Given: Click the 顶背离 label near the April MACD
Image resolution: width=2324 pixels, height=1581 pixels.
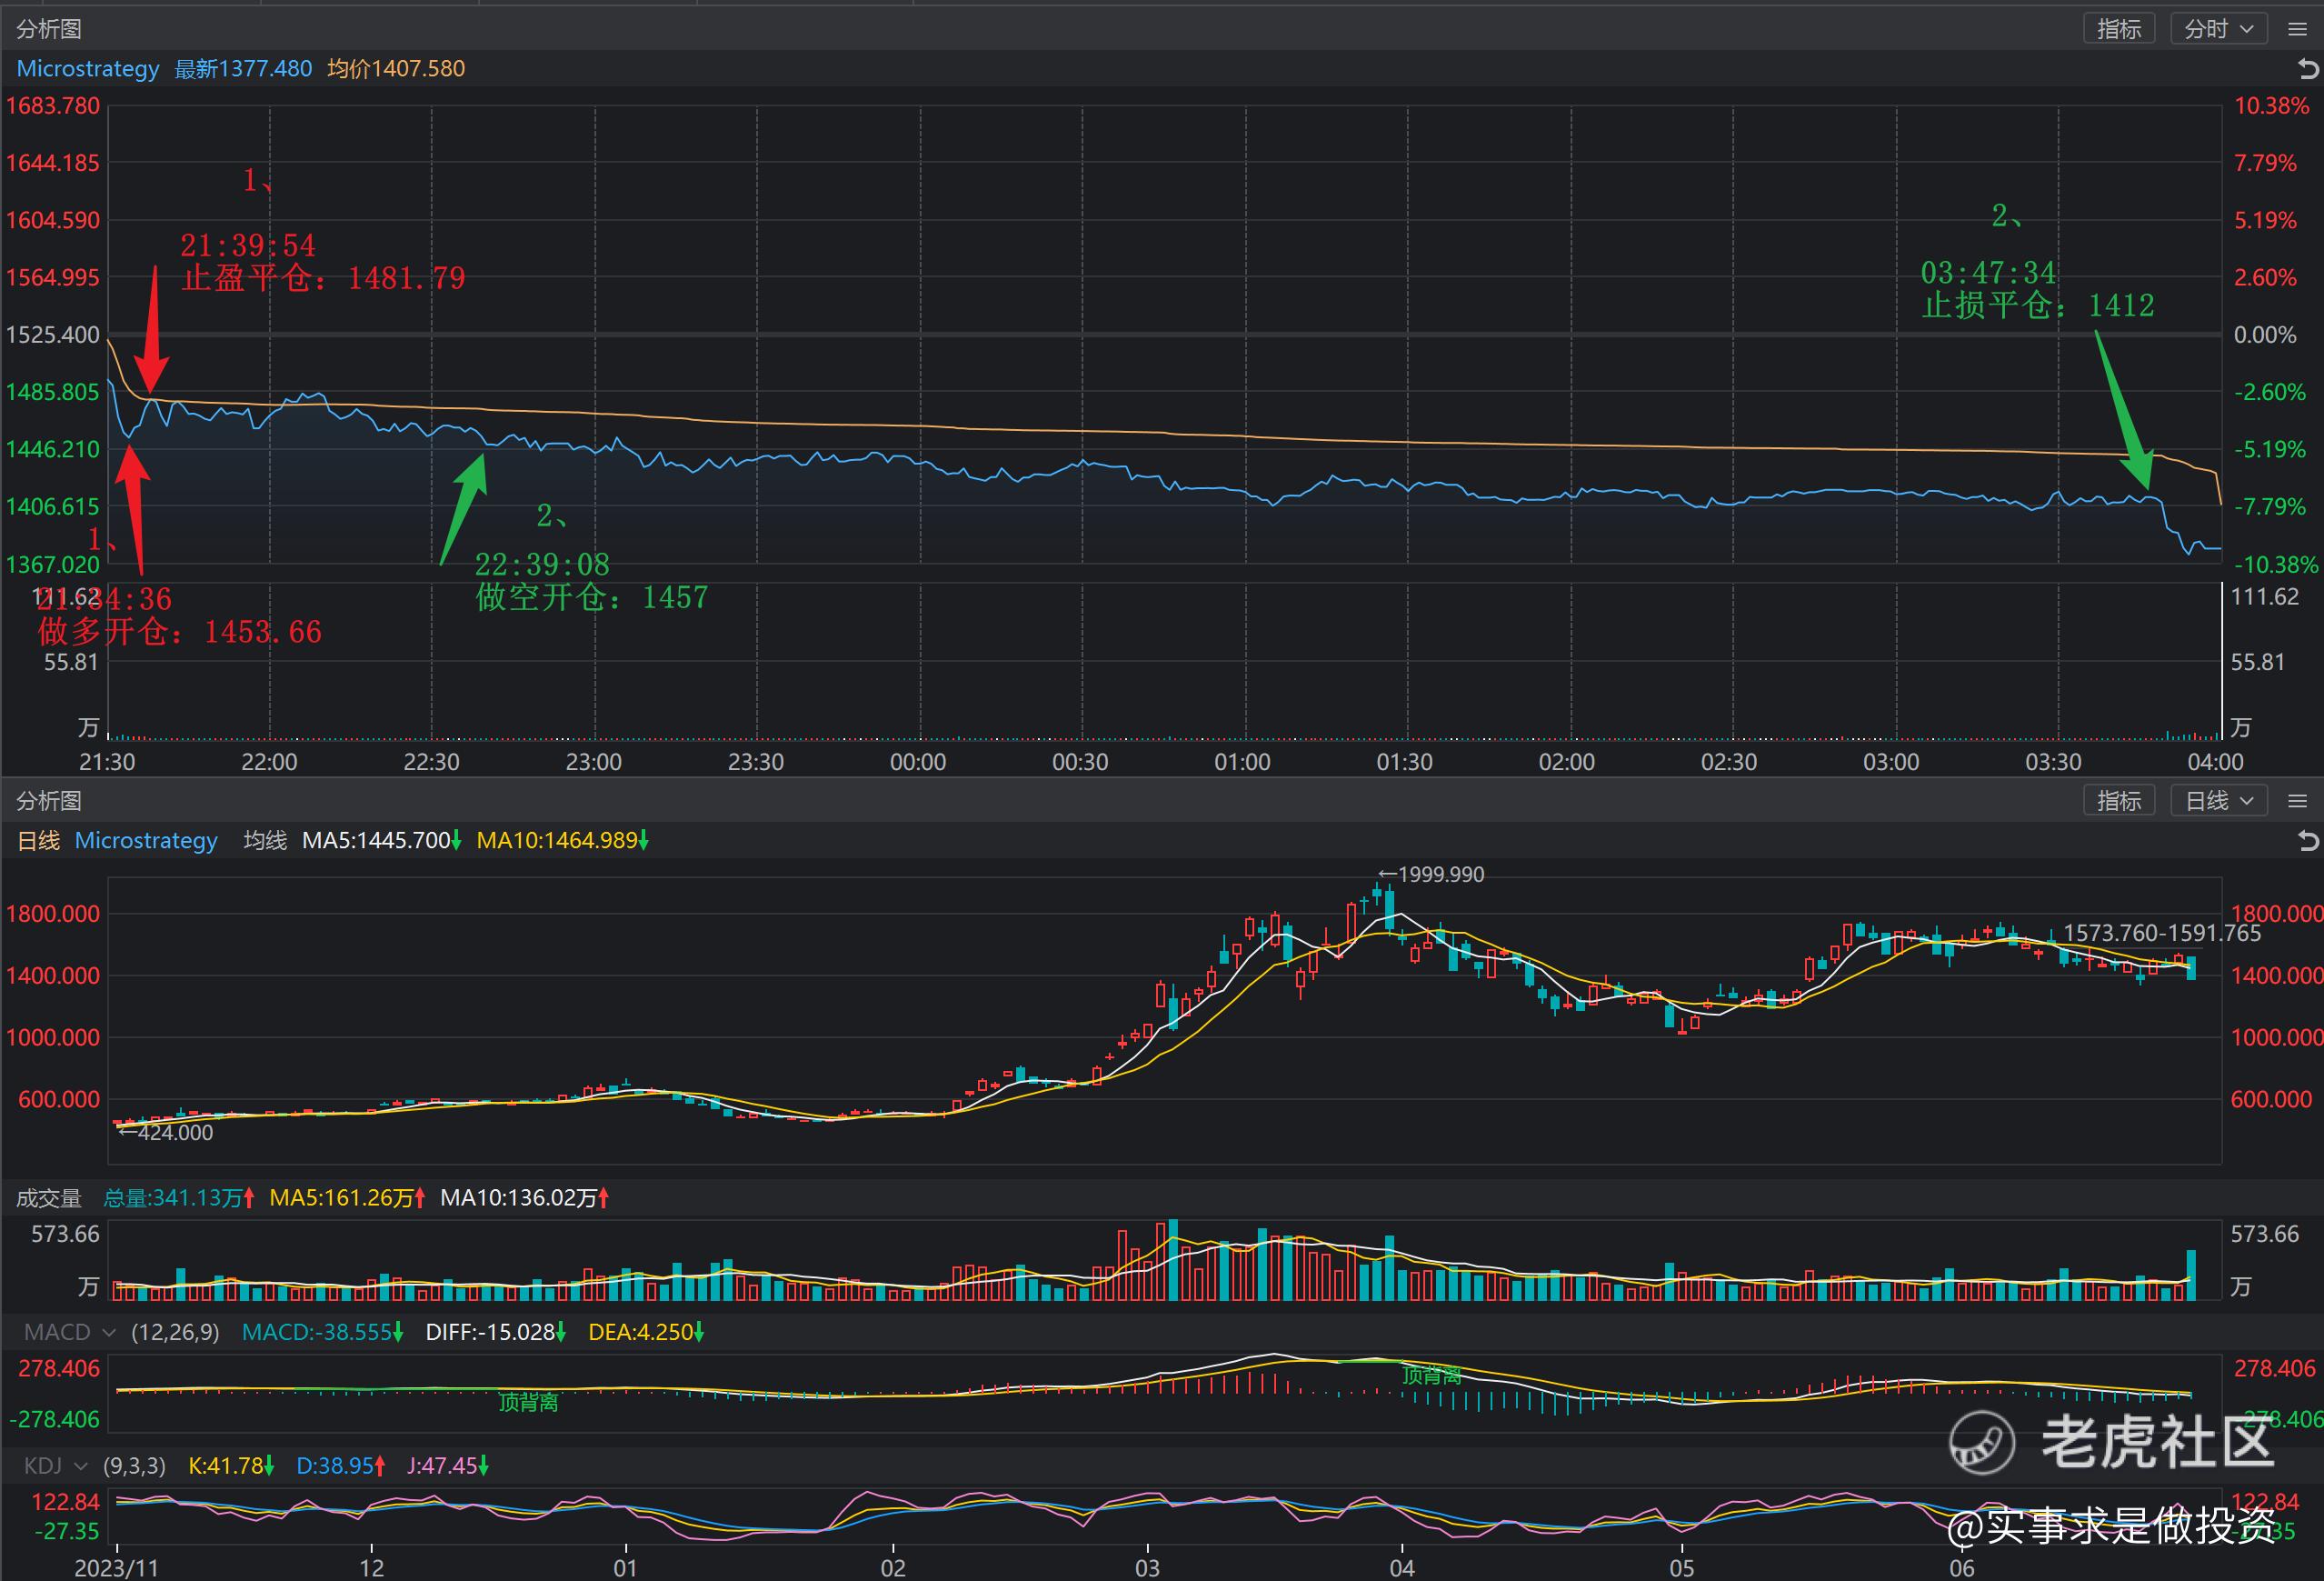Looking at the screenshot, I should [x=1431, y=1376].
